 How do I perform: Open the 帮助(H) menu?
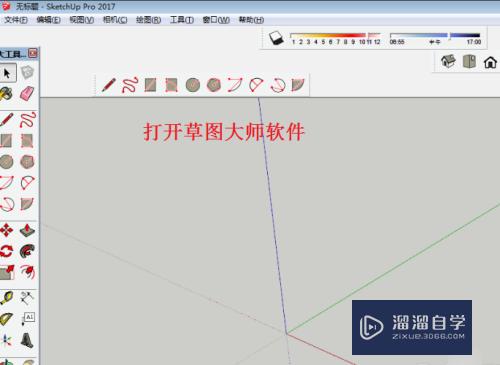pyautogui.click(x=251, y=20)
